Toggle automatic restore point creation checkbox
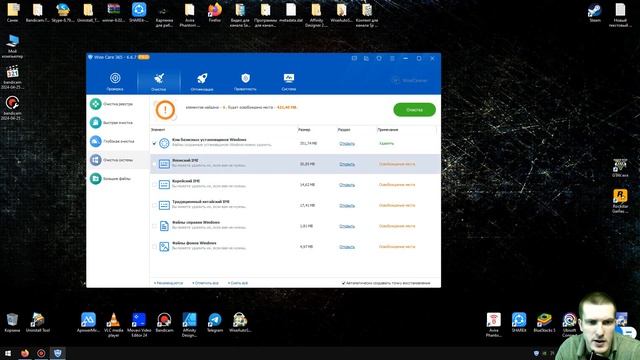This screenshot has width=640, height=360. click(343, 283)
